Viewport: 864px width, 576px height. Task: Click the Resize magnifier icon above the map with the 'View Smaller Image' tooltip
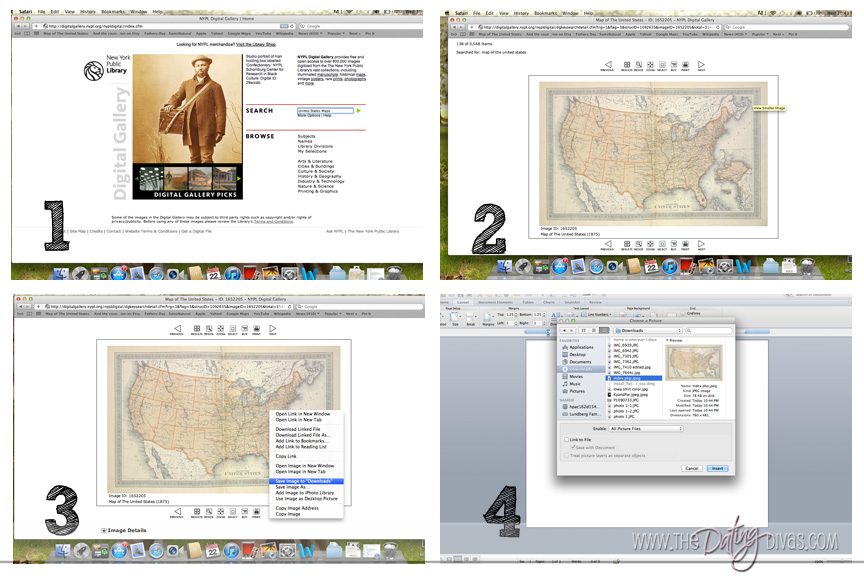pyautogui.click(x=639, y=64)
